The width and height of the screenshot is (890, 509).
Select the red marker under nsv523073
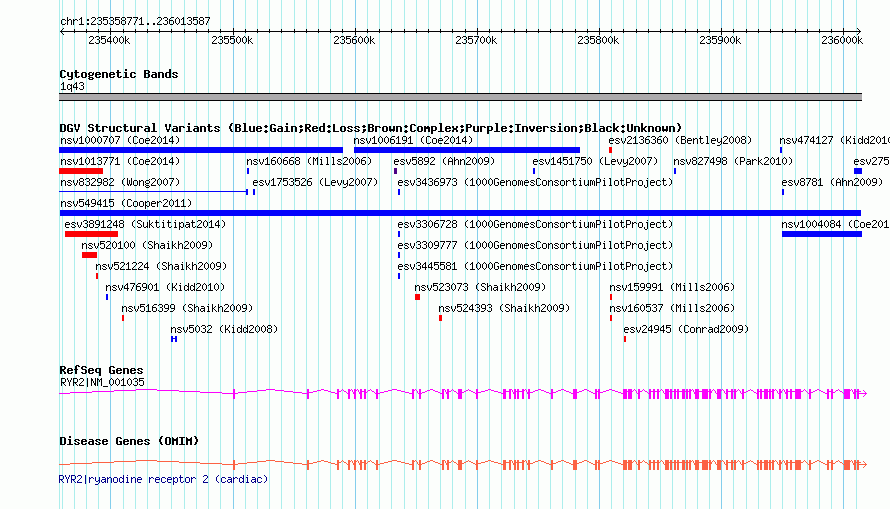coord(417,297)
